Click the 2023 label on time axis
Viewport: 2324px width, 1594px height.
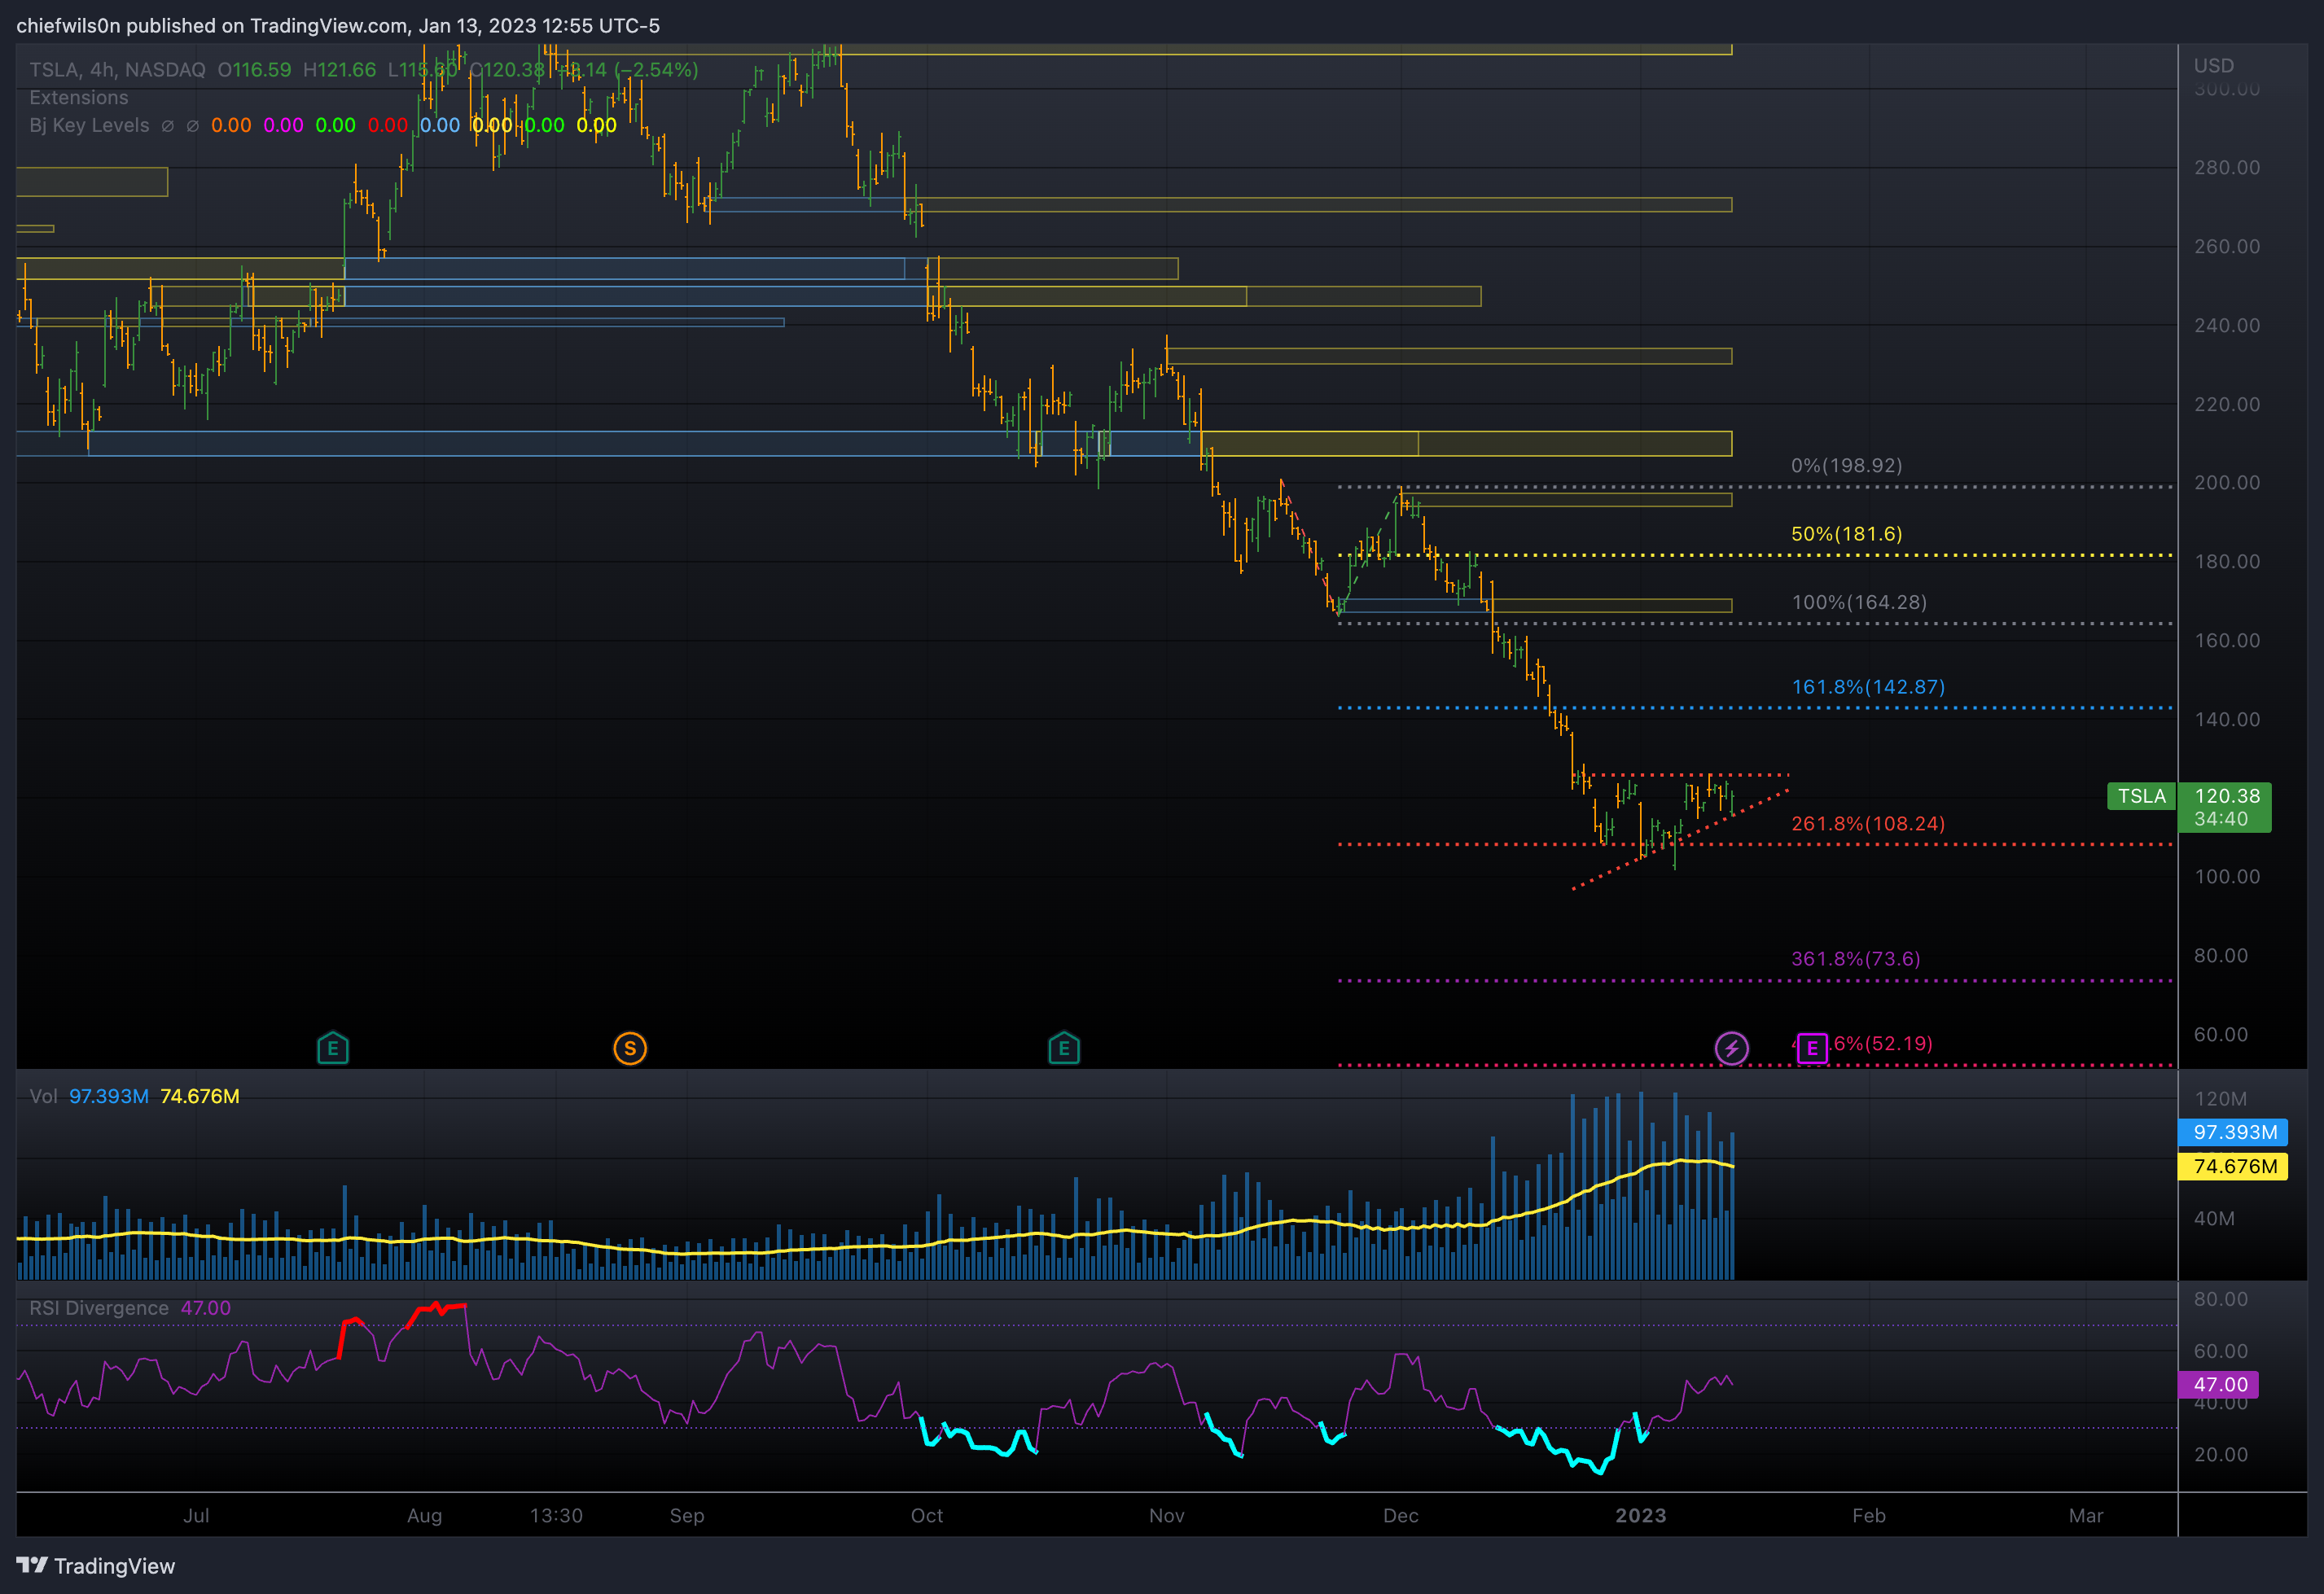[x=1641, y=1515]
